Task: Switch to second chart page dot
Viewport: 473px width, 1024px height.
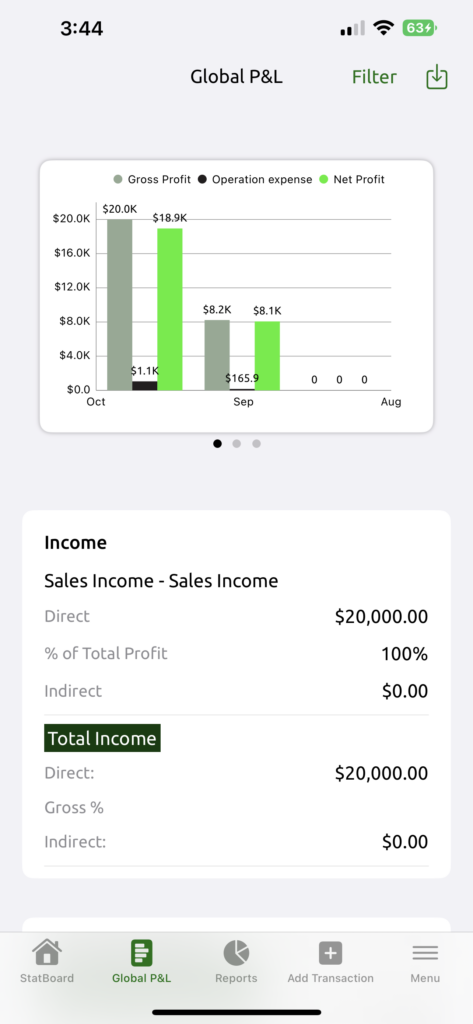Action: coord(236,443)
